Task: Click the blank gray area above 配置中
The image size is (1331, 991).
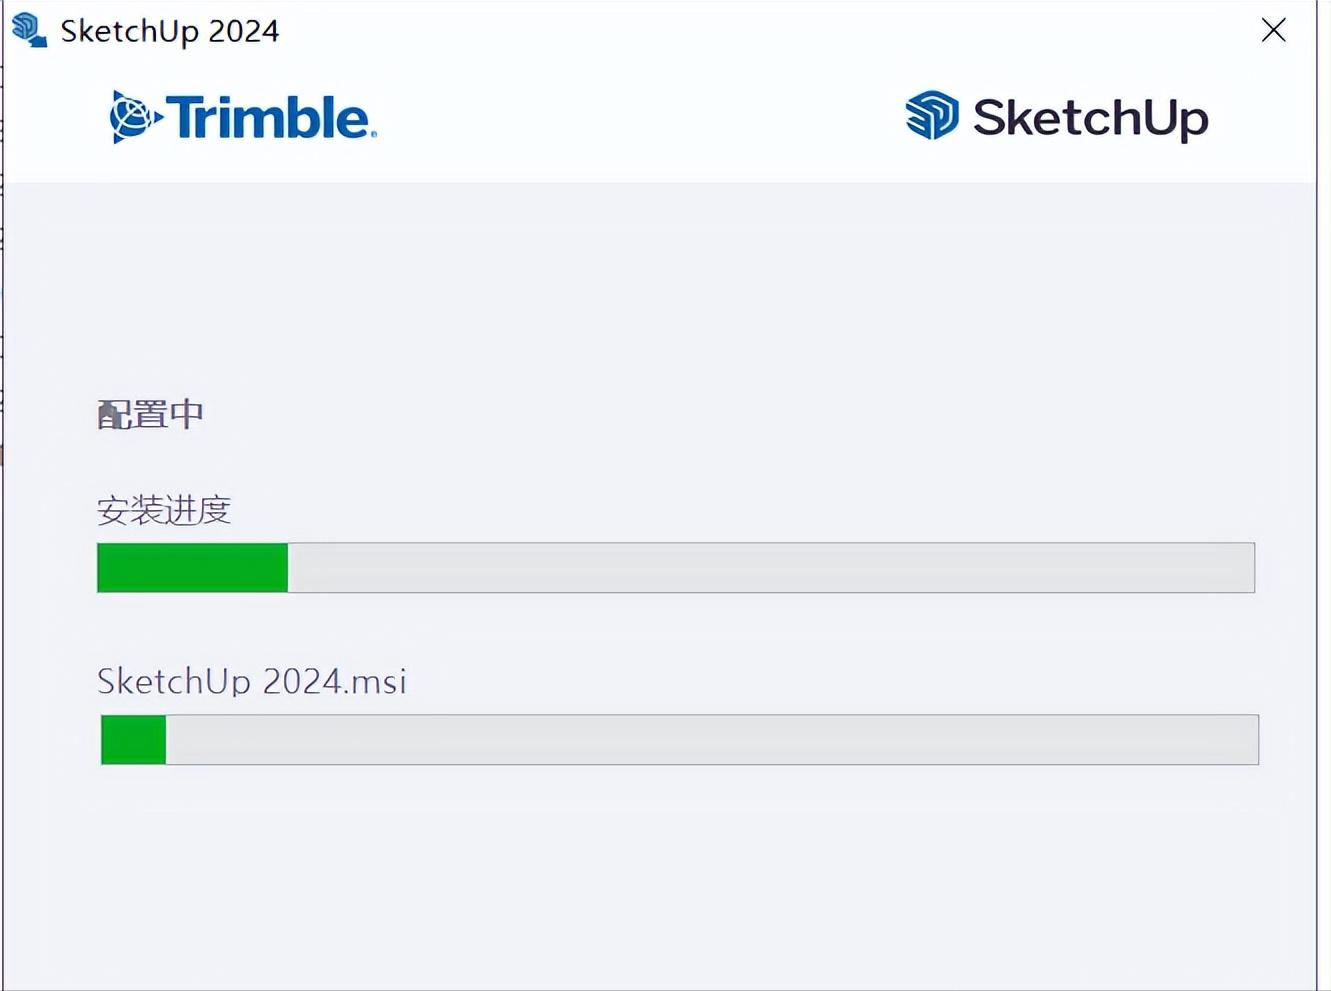Action: click(x=660, y=290)
